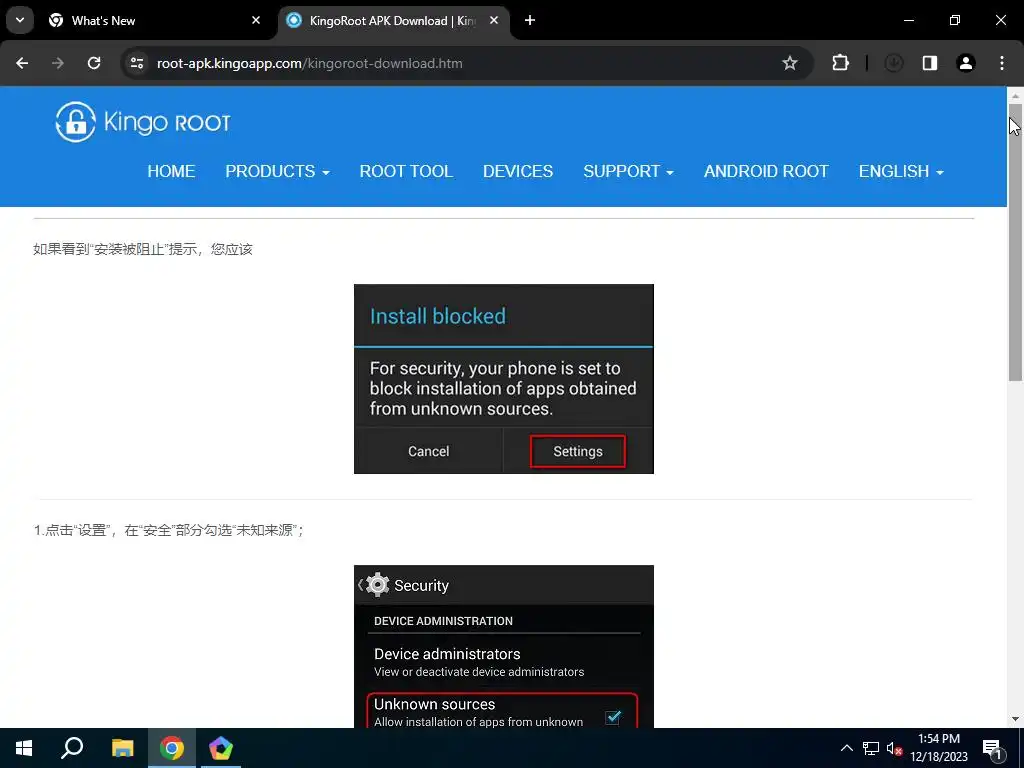The width and height of the screenshot is (1024, 768).
Task: Open the network status tray icon
Action: point(871,748)
